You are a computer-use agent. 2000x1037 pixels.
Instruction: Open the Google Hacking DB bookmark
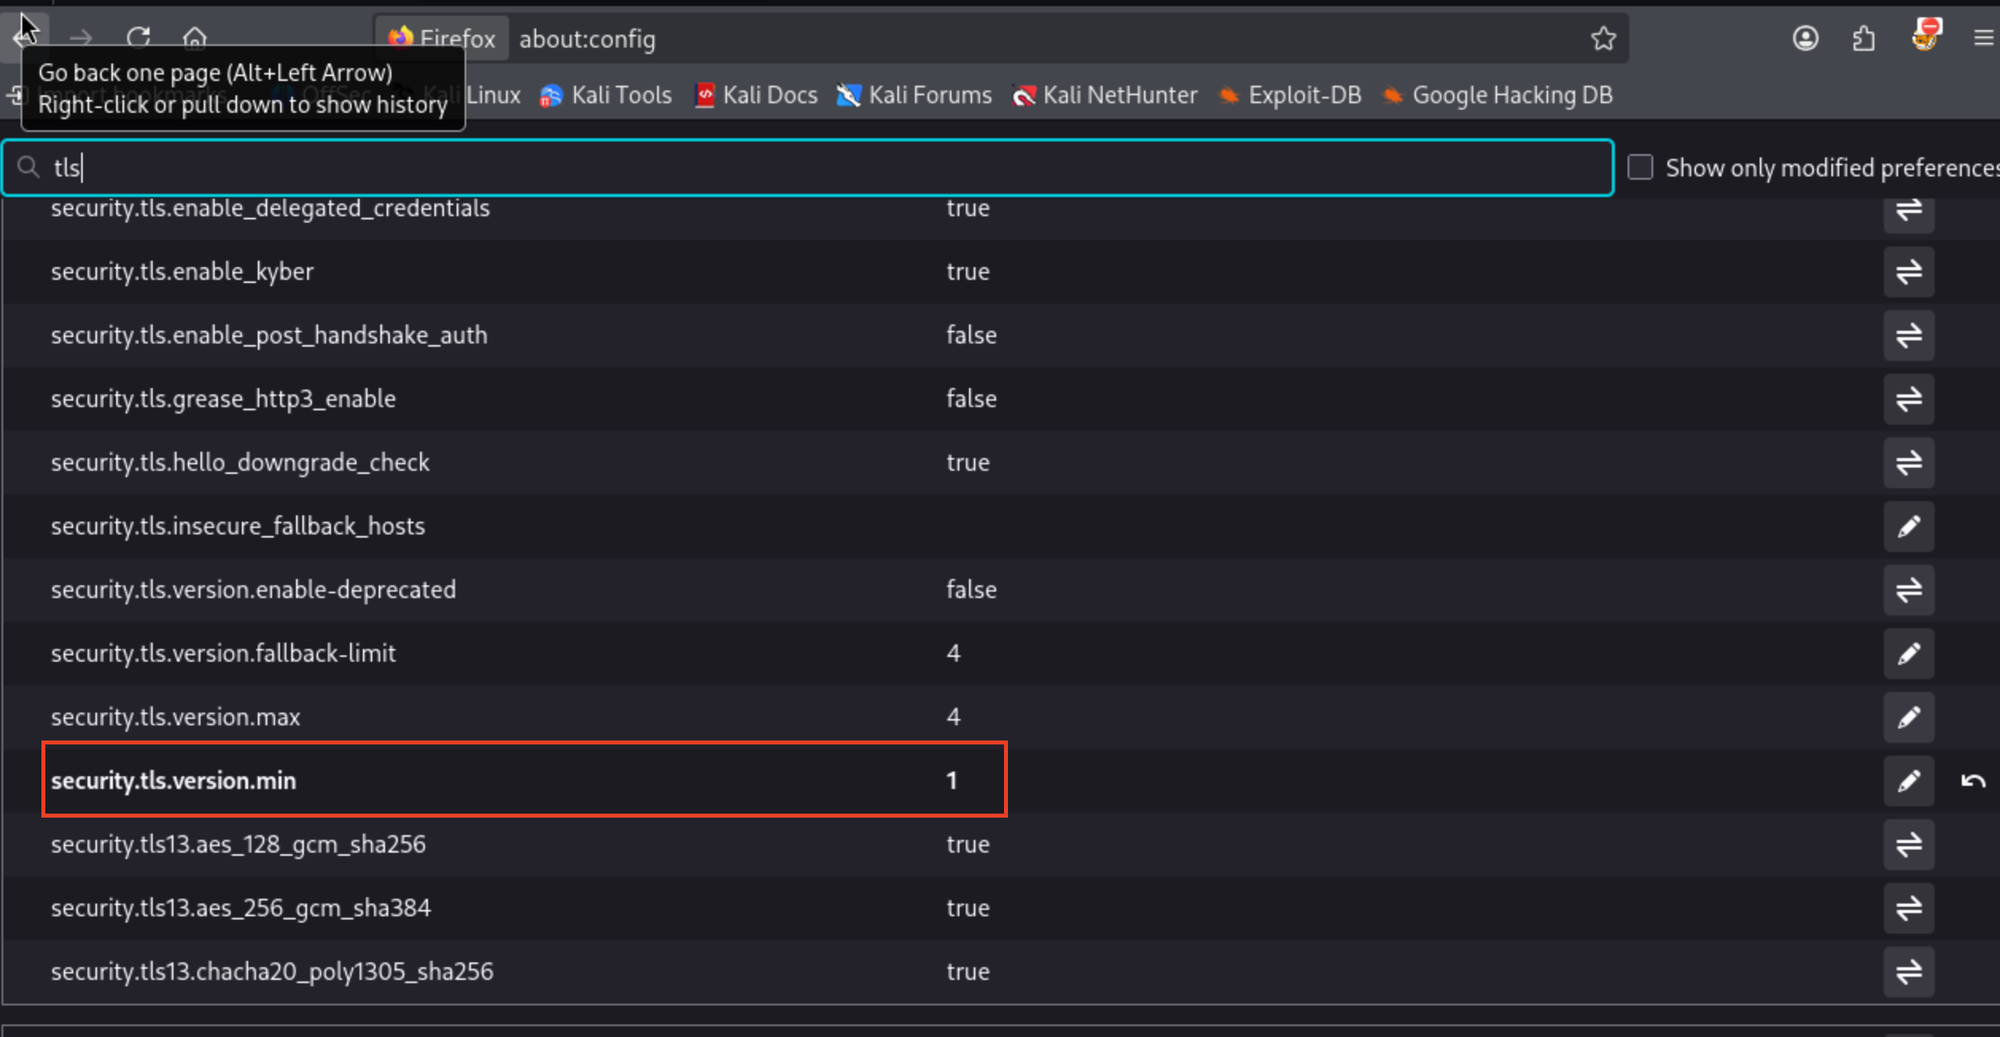(1497, 95)
